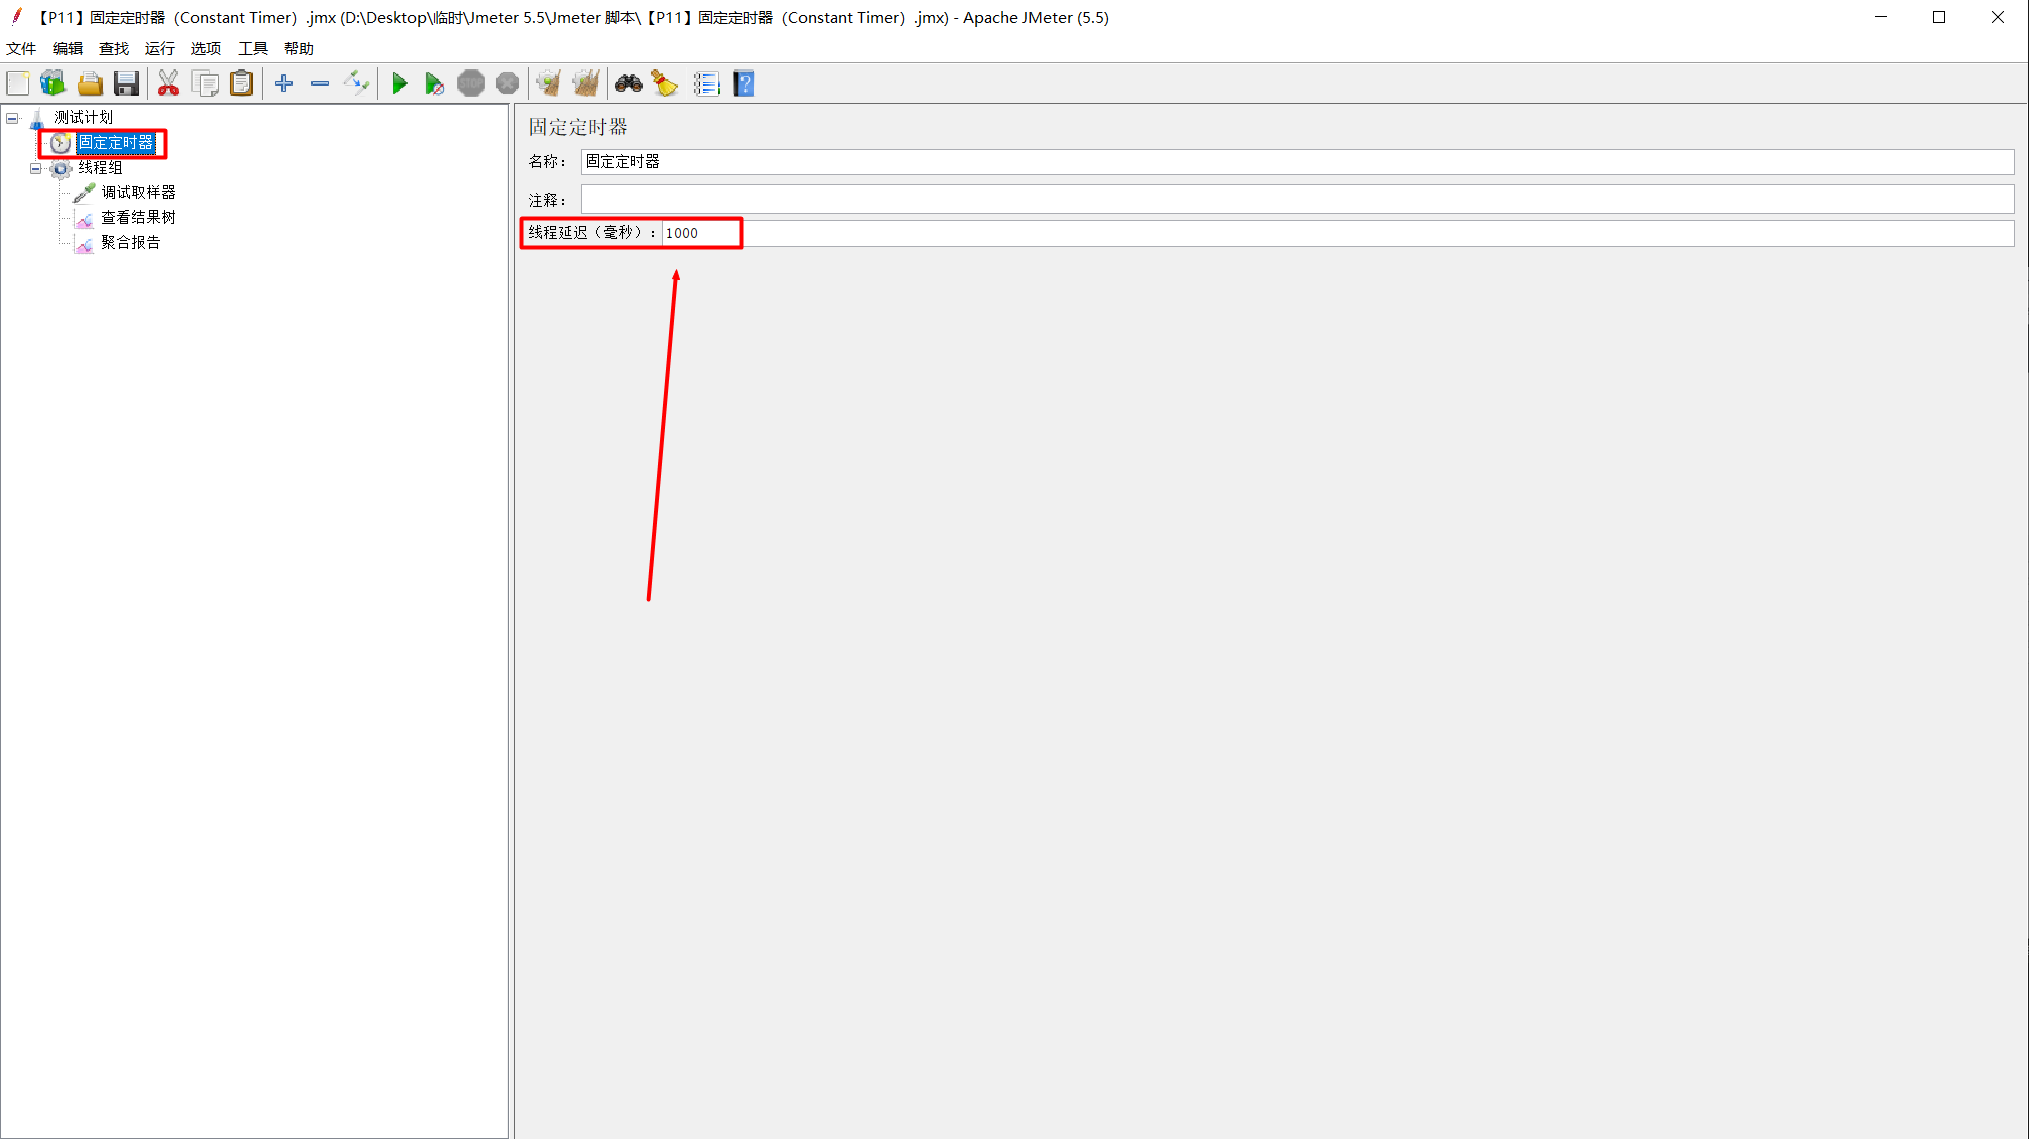Start the test with green play icon
Viewport: 2029px width, 1139px height.
tap(399, 84)
